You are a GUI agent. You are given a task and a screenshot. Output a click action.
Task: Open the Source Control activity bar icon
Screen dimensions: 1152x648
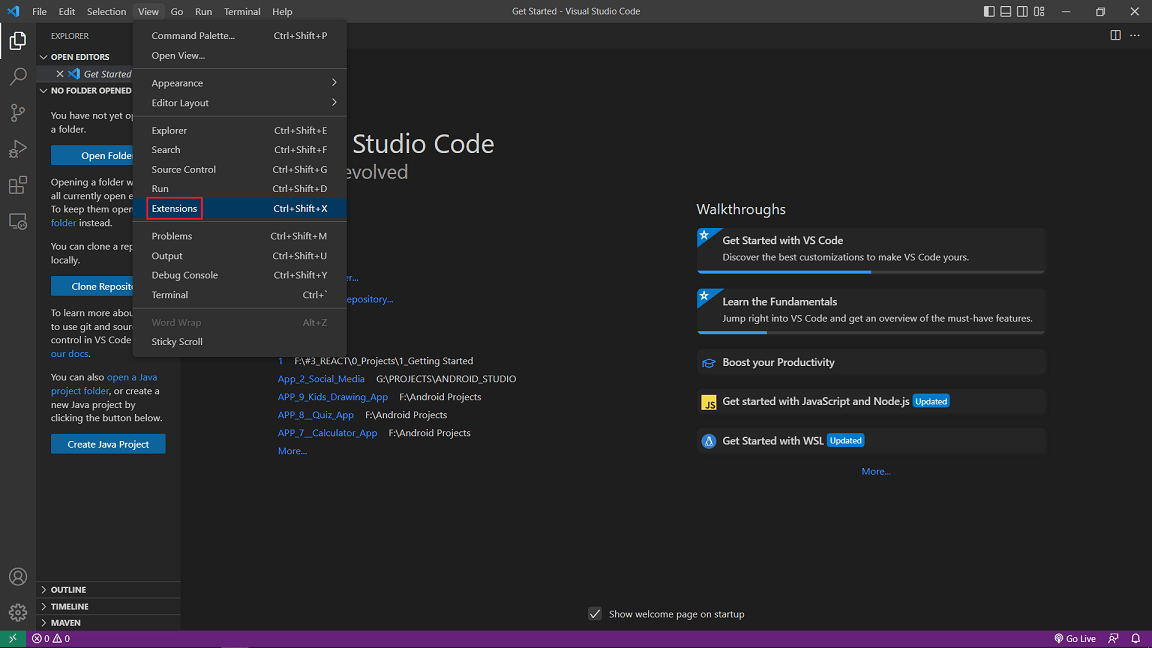pos(18,112)
